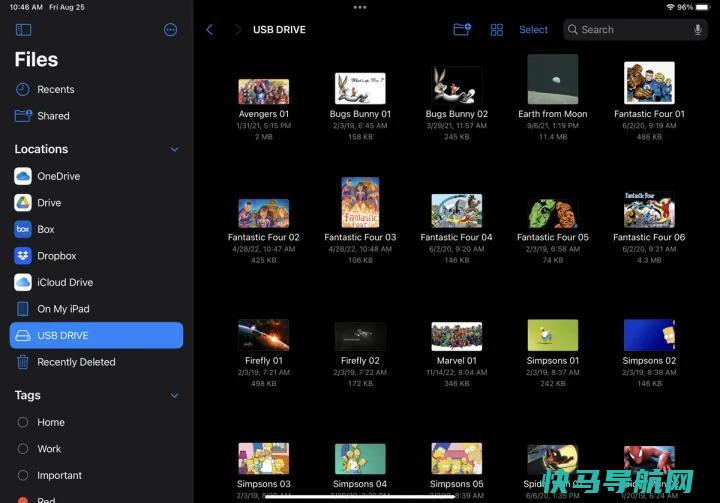The height and width of the screenshot is (503, 720).
Task: Open Simpsons 01 image
Action: [x=553, y=335]
